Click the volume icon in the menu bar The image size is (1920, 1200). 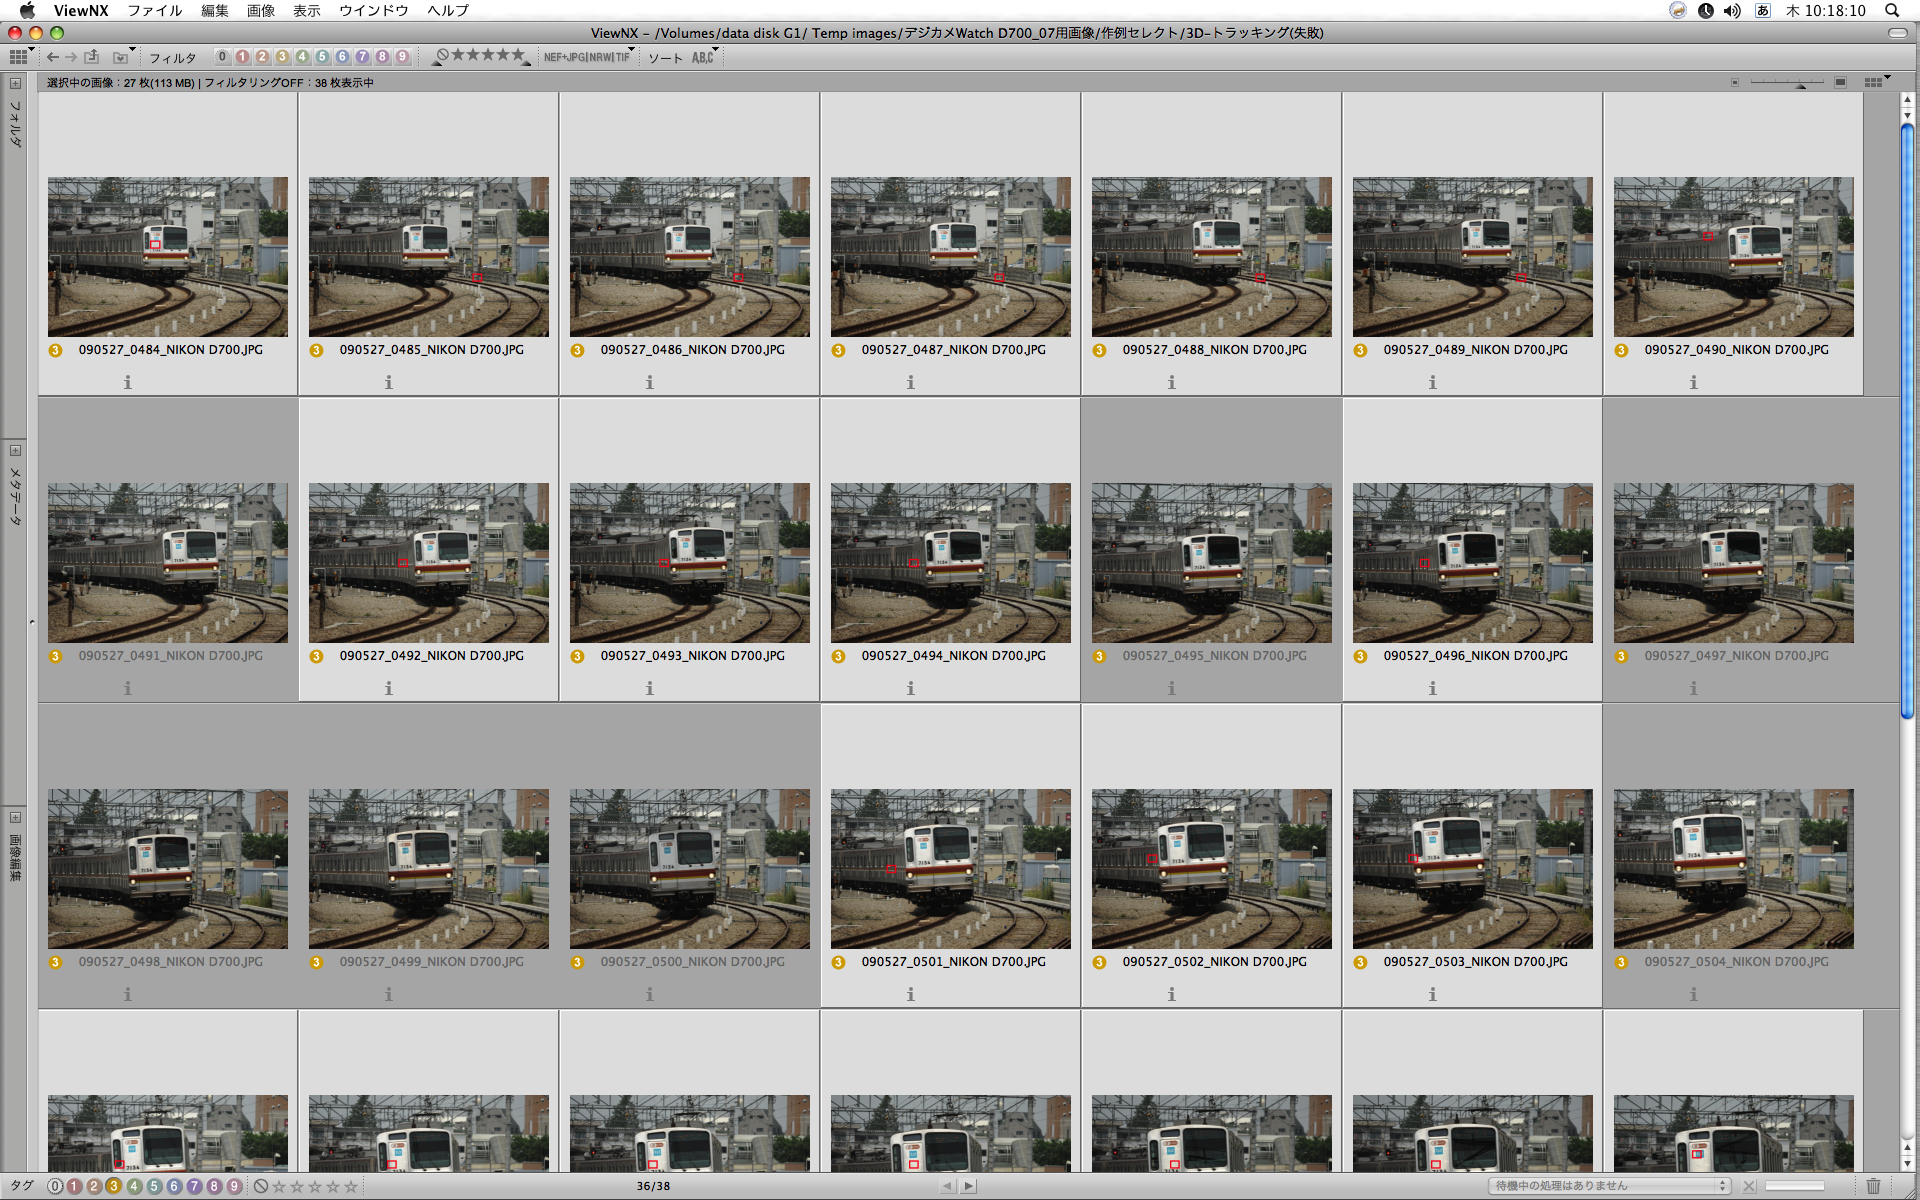click(x=1732, y=10)
